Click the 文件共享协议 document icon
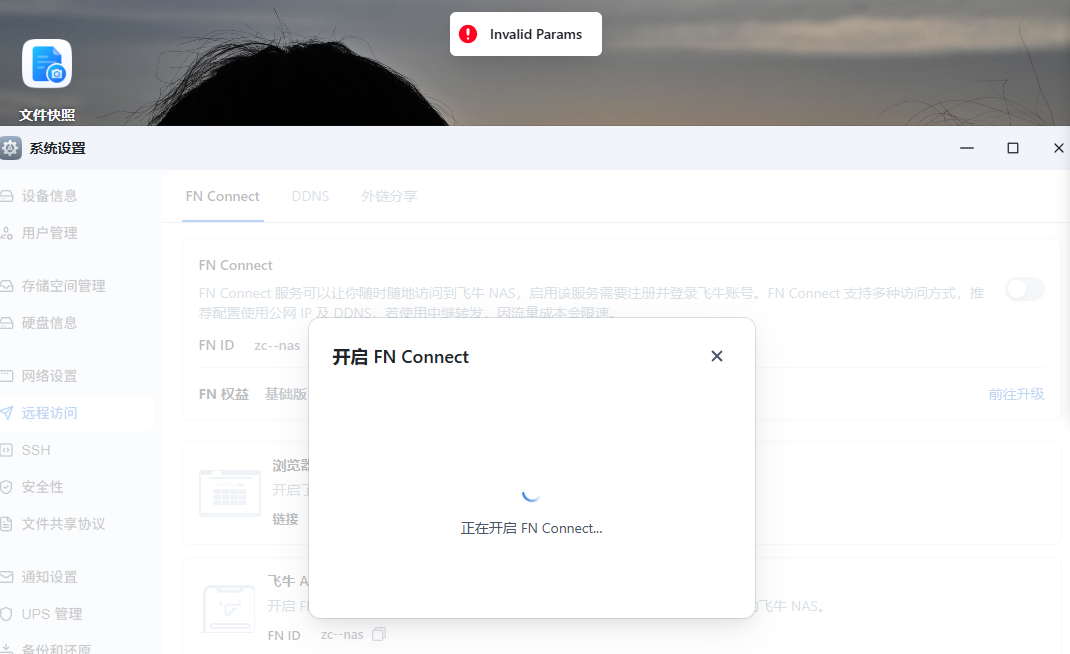Screen dimensions: 1070x654 (x=6, y=524)
